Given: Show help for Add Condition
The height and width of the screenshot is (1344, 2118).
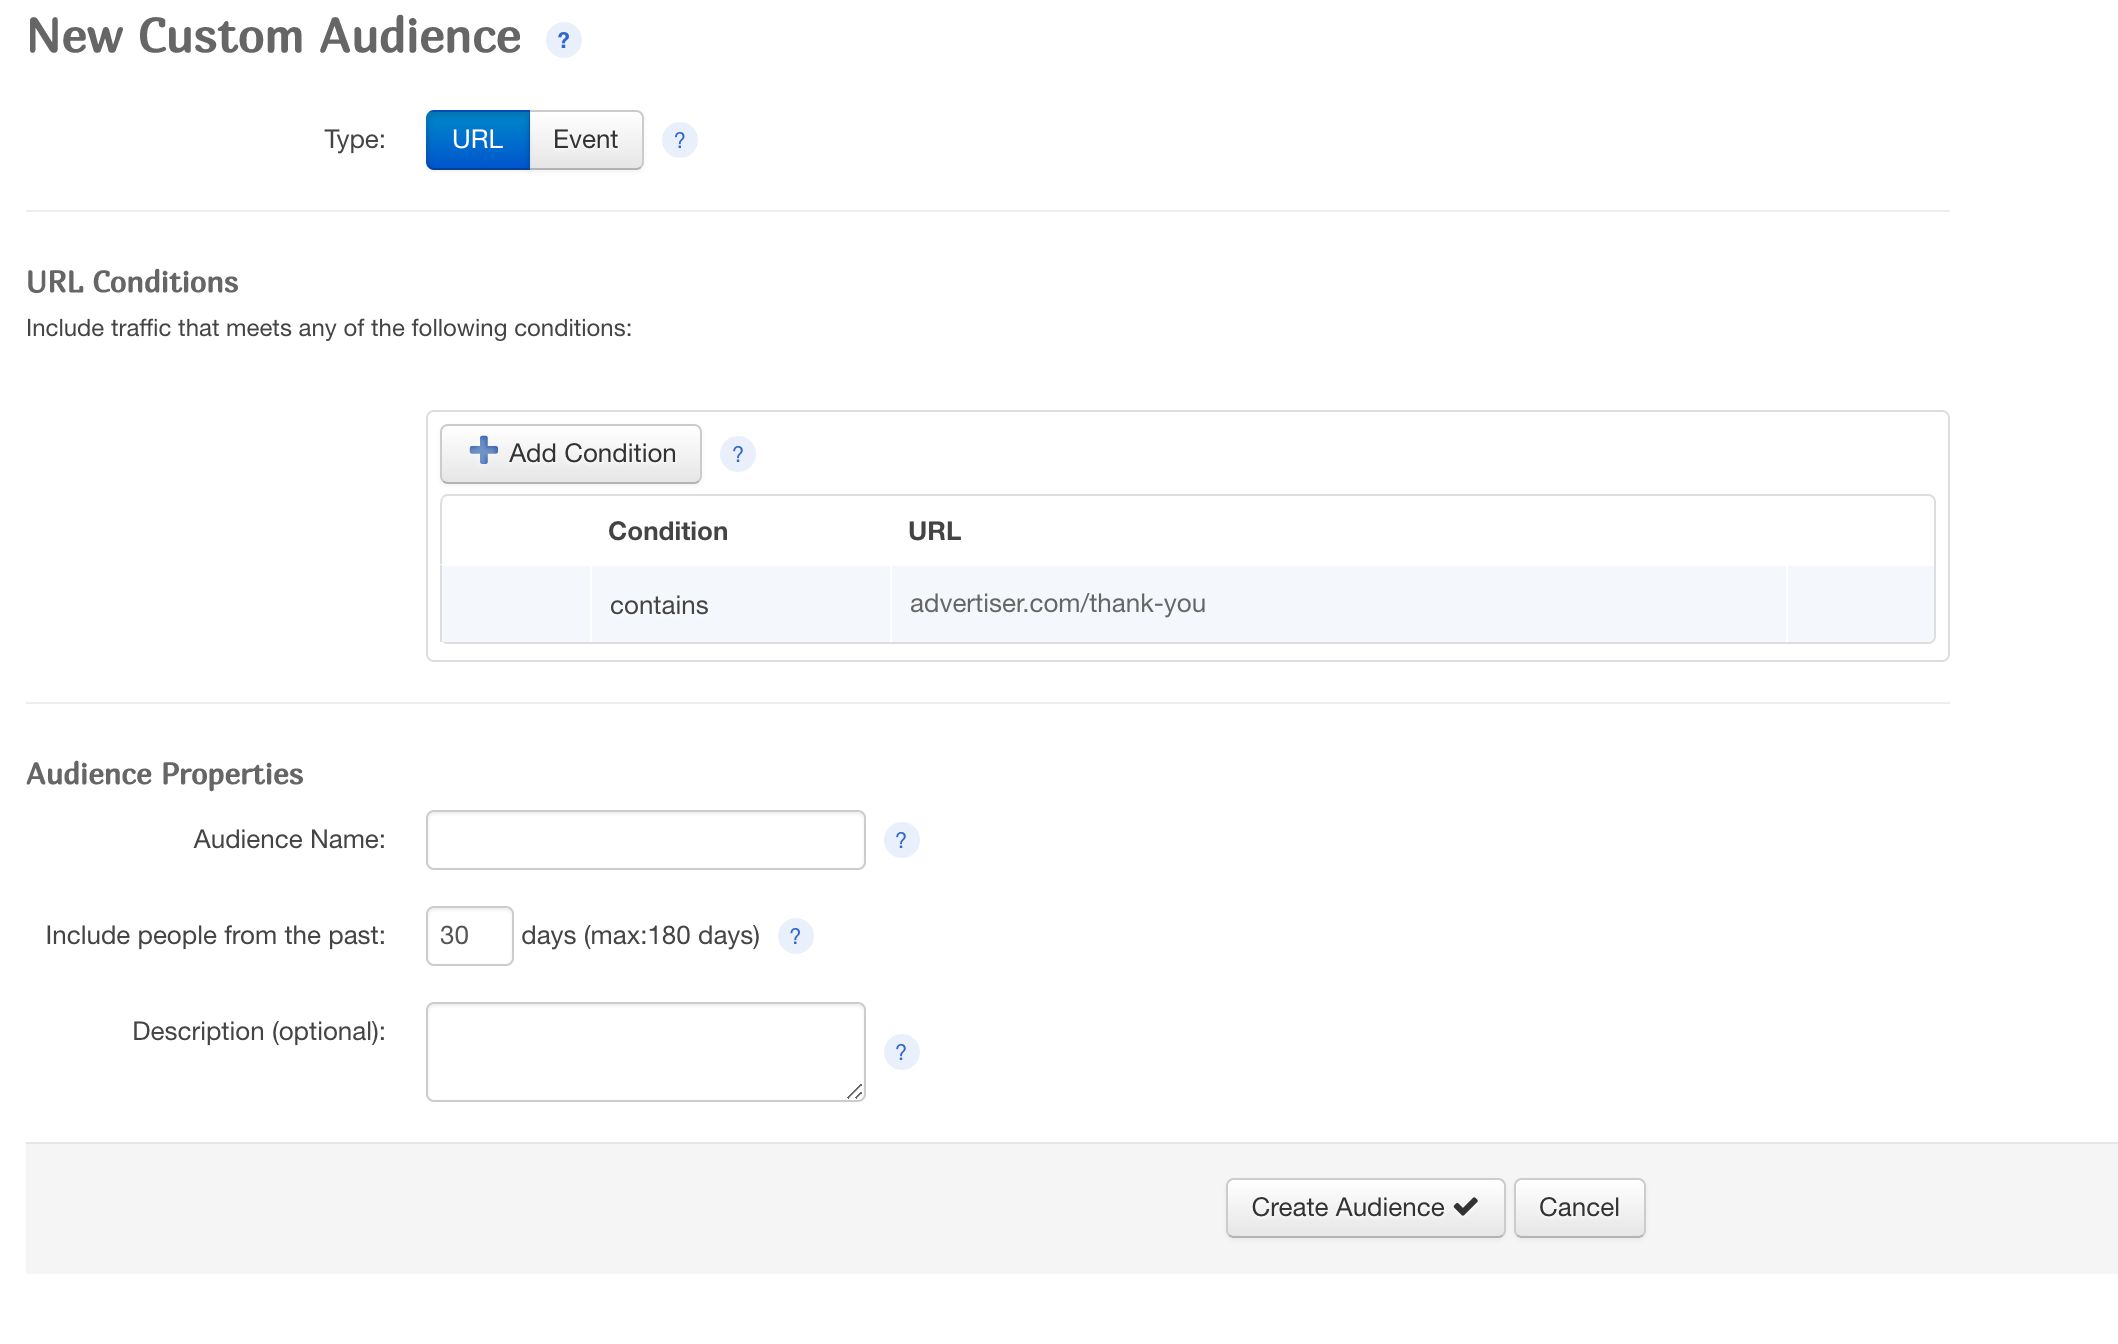Looking at the screenshot, I should pos(737,454).
